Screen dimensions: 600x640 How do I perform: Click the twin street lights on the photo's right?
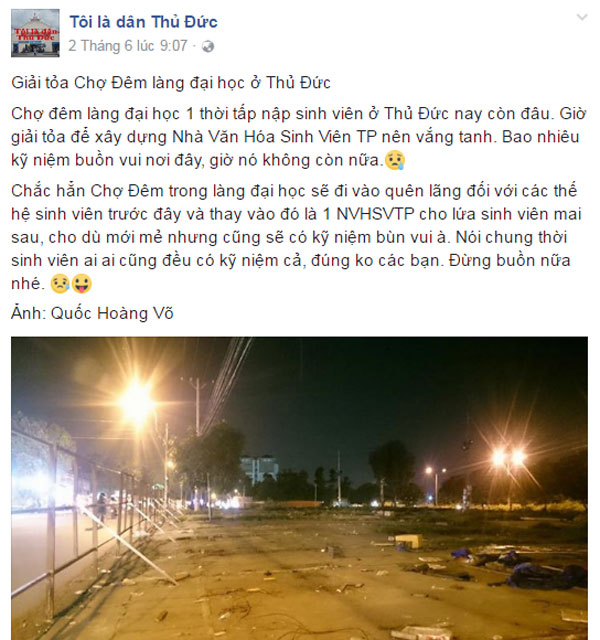point(508,457)
